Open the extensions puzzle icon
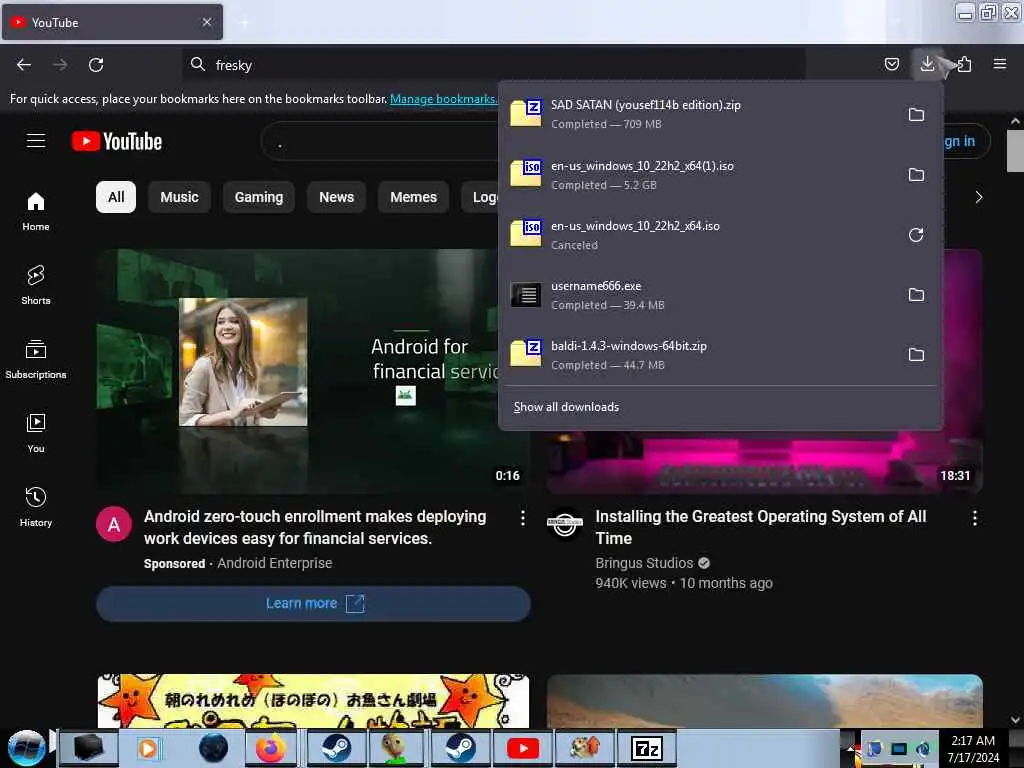 click(x=964, y=64)
